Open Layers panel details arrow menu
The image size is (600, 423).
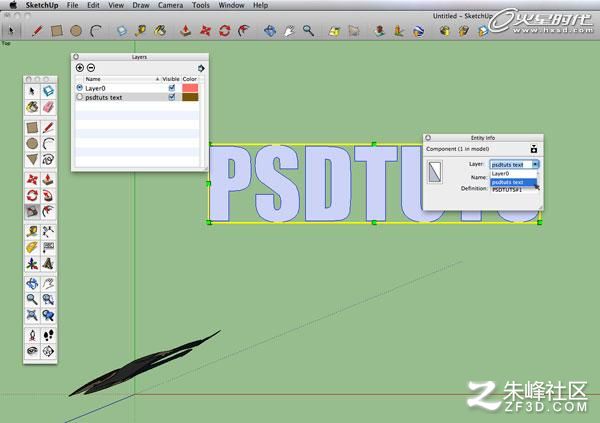pos(201,68)
